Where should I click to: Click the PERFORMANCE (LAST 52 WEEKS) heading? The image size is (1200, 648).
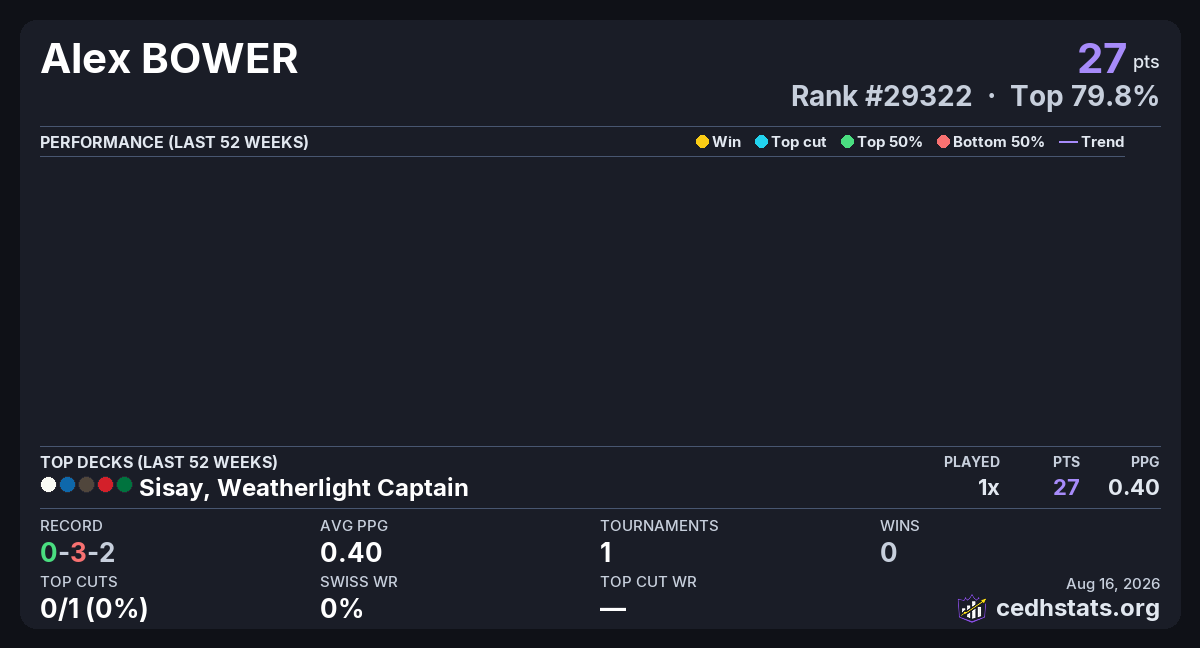174,142
